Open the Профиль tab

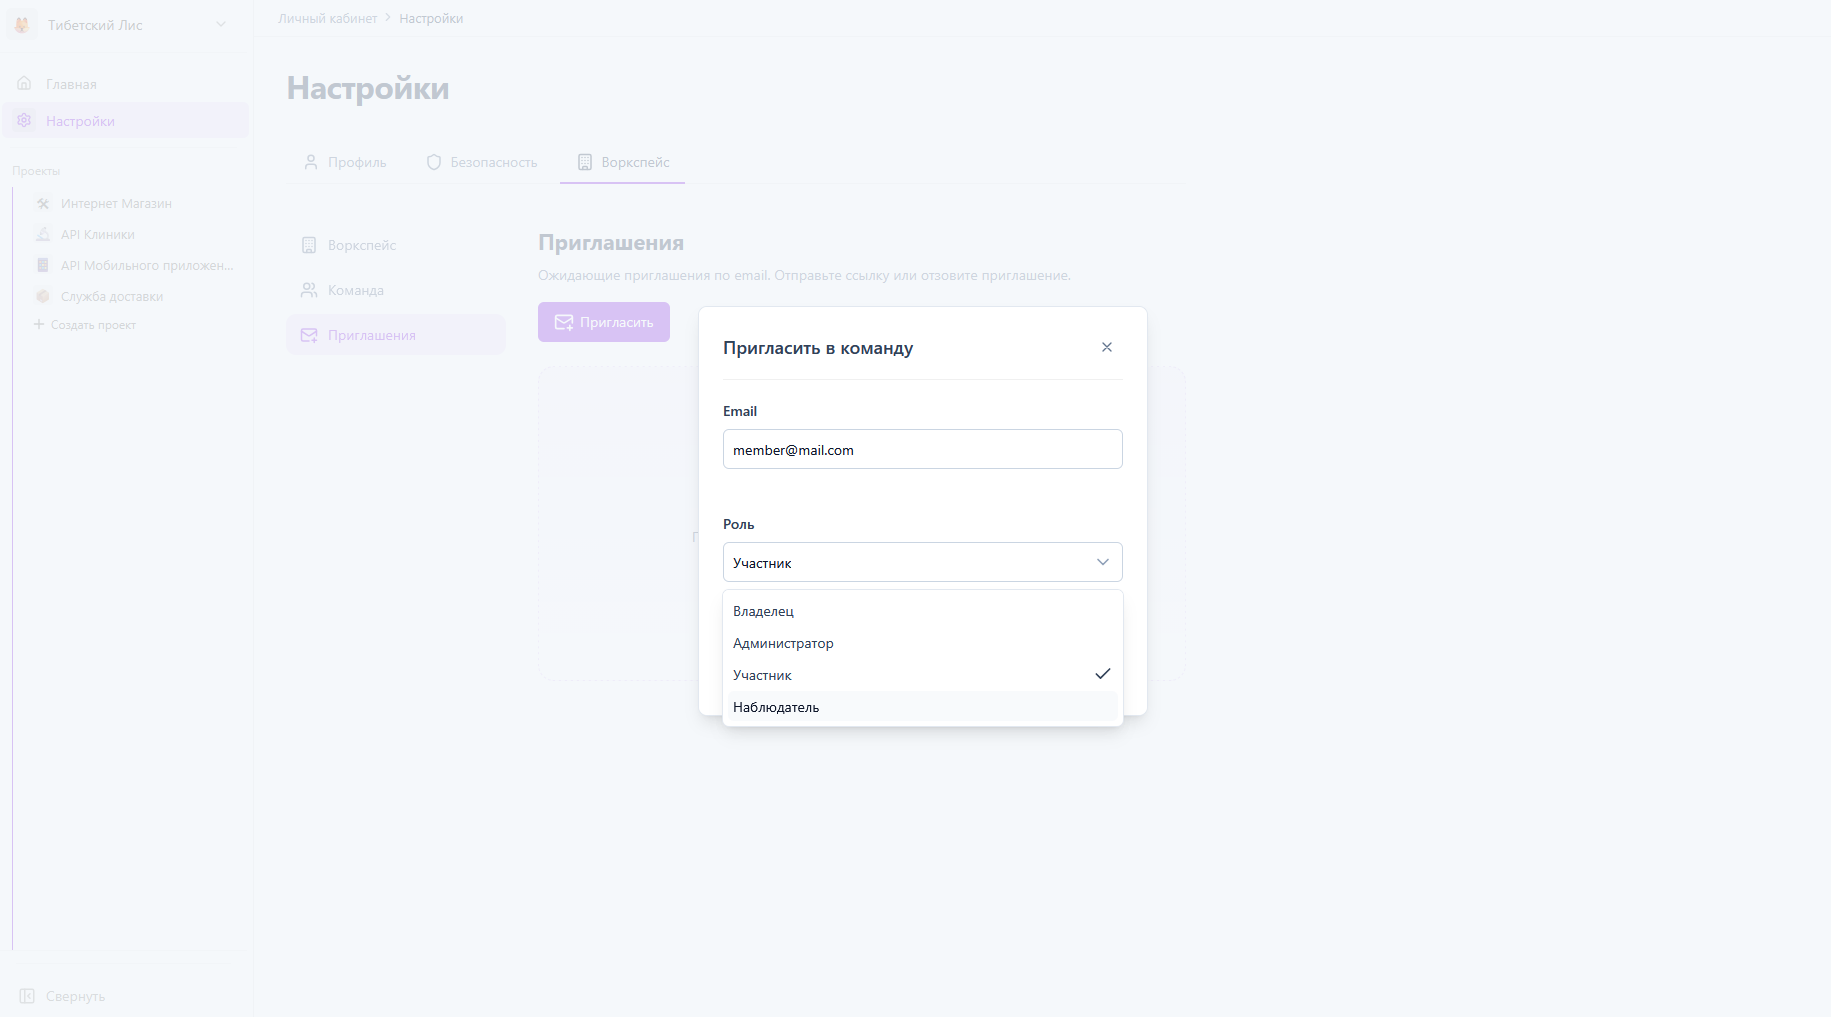pos(345,162)
